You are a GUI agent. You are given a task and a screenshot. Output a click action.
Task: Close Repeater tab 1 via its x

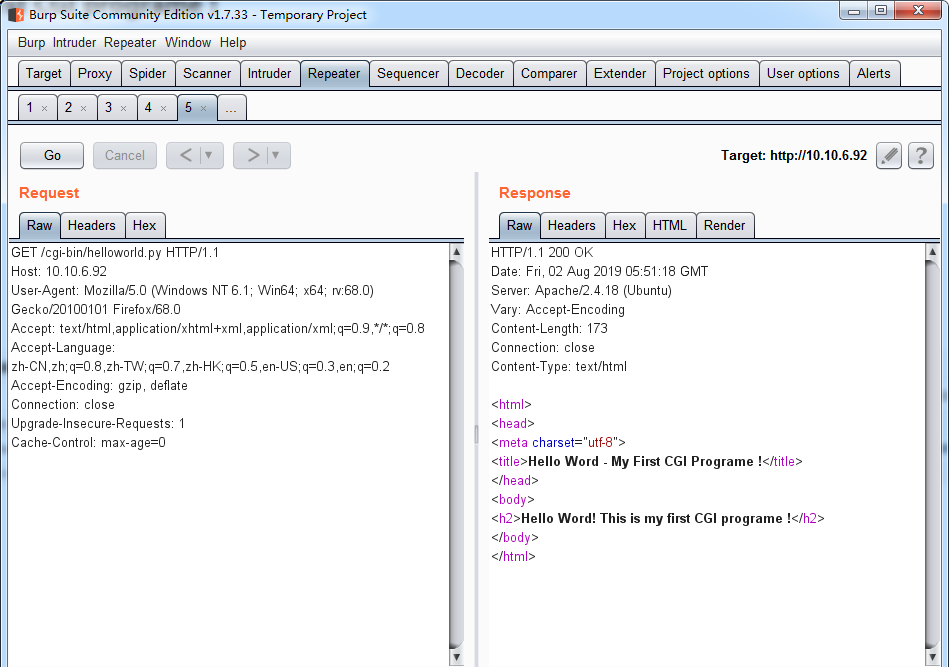pos(44,108)
